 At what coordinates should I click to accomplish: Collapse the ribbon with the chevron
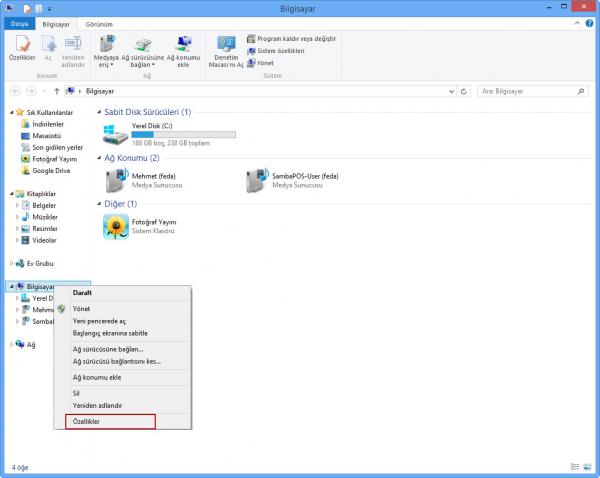[577, 23]
